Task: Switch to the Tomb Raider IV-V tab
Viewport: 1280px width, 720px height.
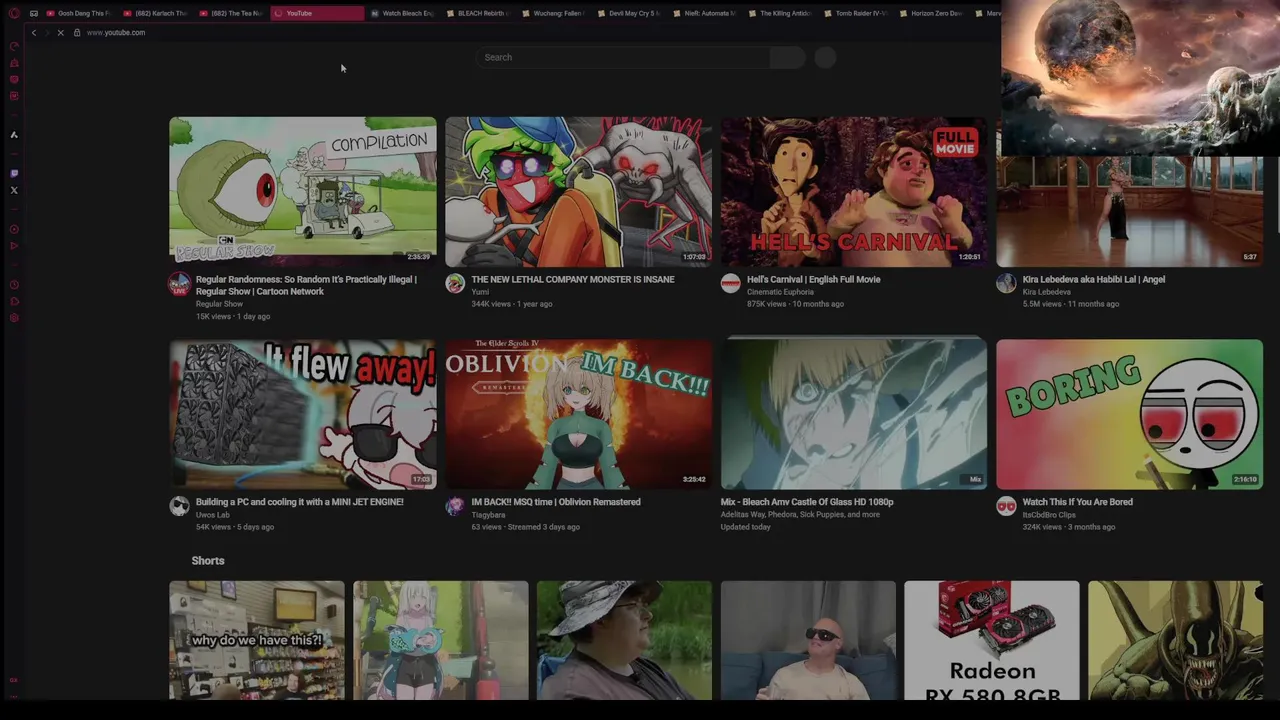Action: tap(856, 13)
